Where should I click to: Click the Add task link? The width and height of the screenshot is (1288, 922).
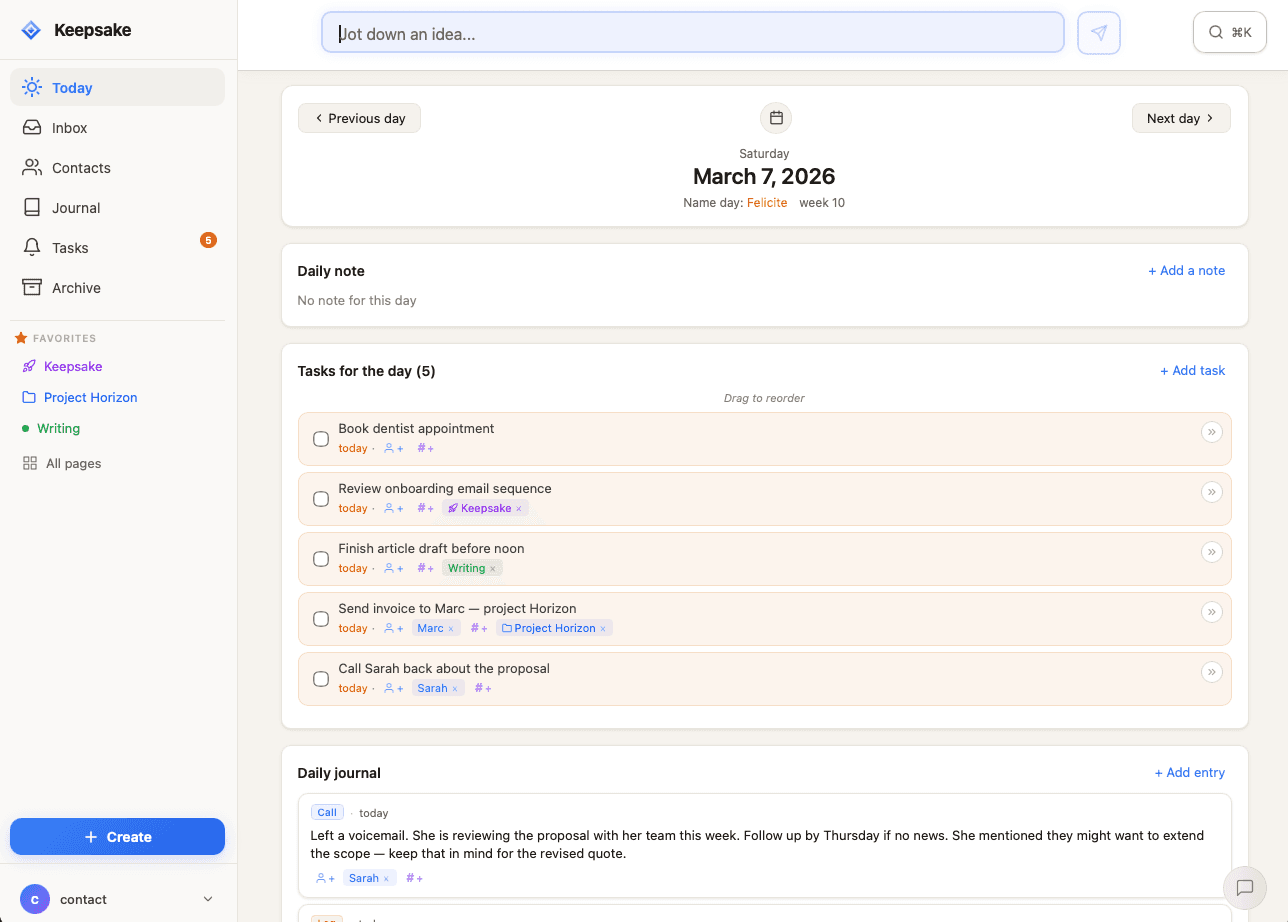[x=1192, y=370]
